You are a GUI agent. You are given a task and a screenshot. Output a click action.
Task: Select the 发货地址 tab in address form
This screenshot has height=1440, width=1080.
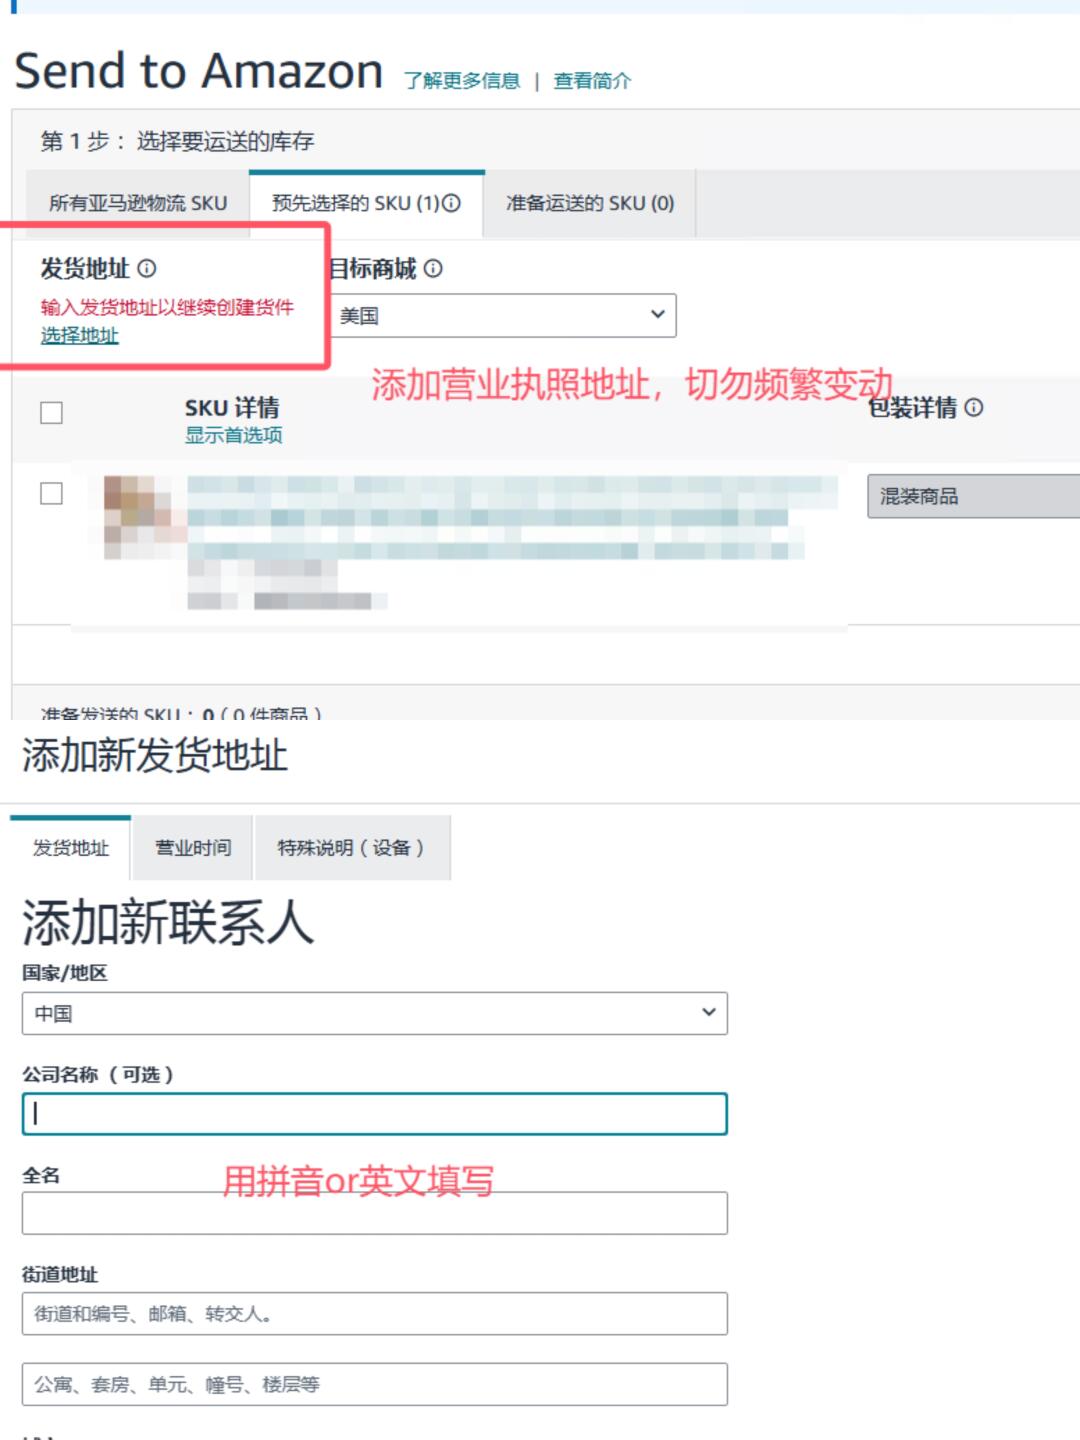coord(71,848)
